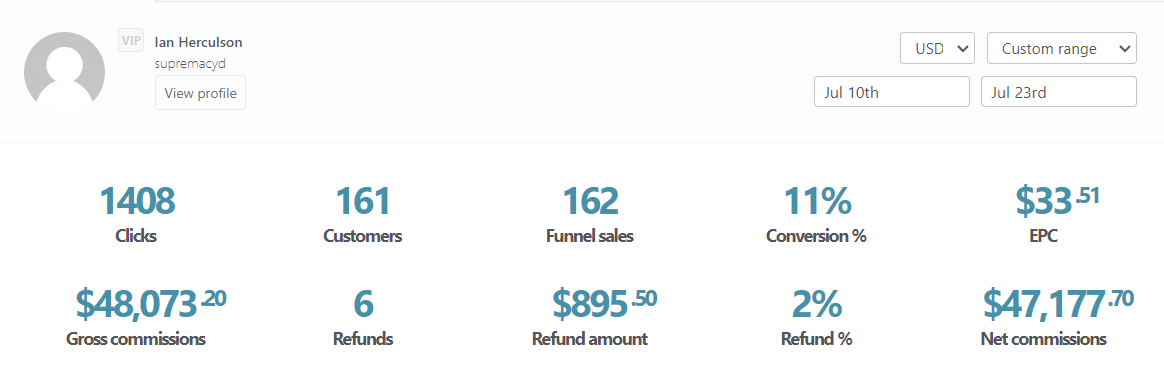Select the 1408 Clicks statistic
1164x372 pixels.
pyautogui.click(x=137, y=200)
